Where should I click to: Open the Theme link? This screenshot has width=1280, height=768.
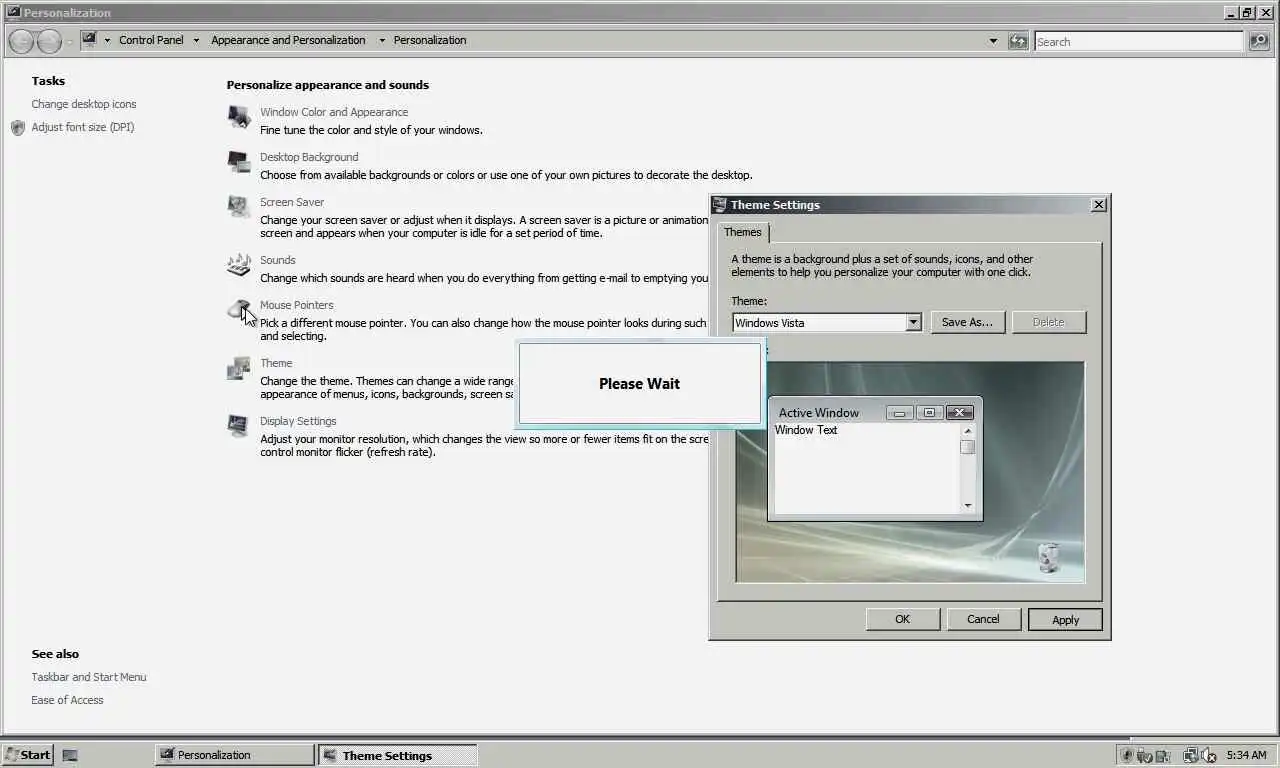276,363
